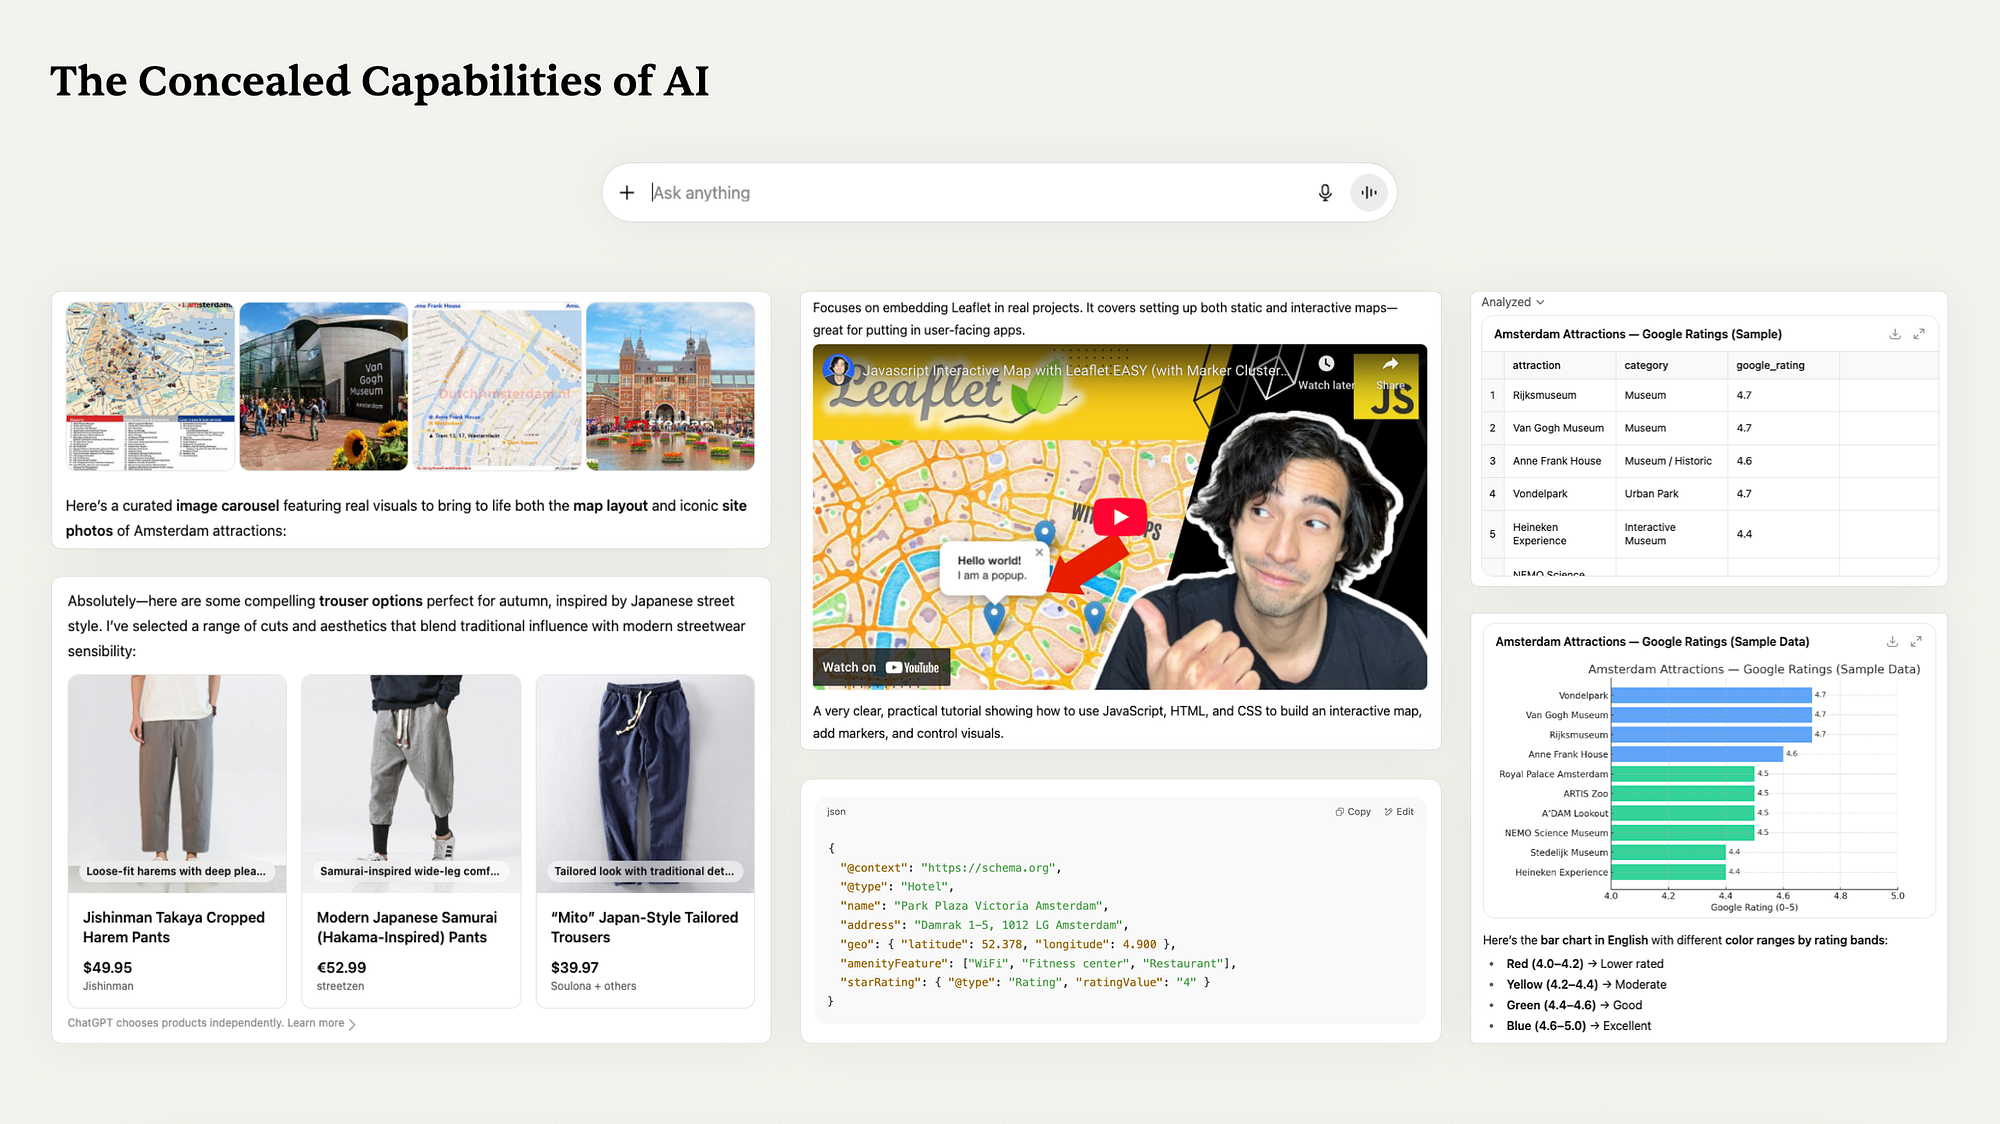Copy the JSON code block

(1353, 812)
